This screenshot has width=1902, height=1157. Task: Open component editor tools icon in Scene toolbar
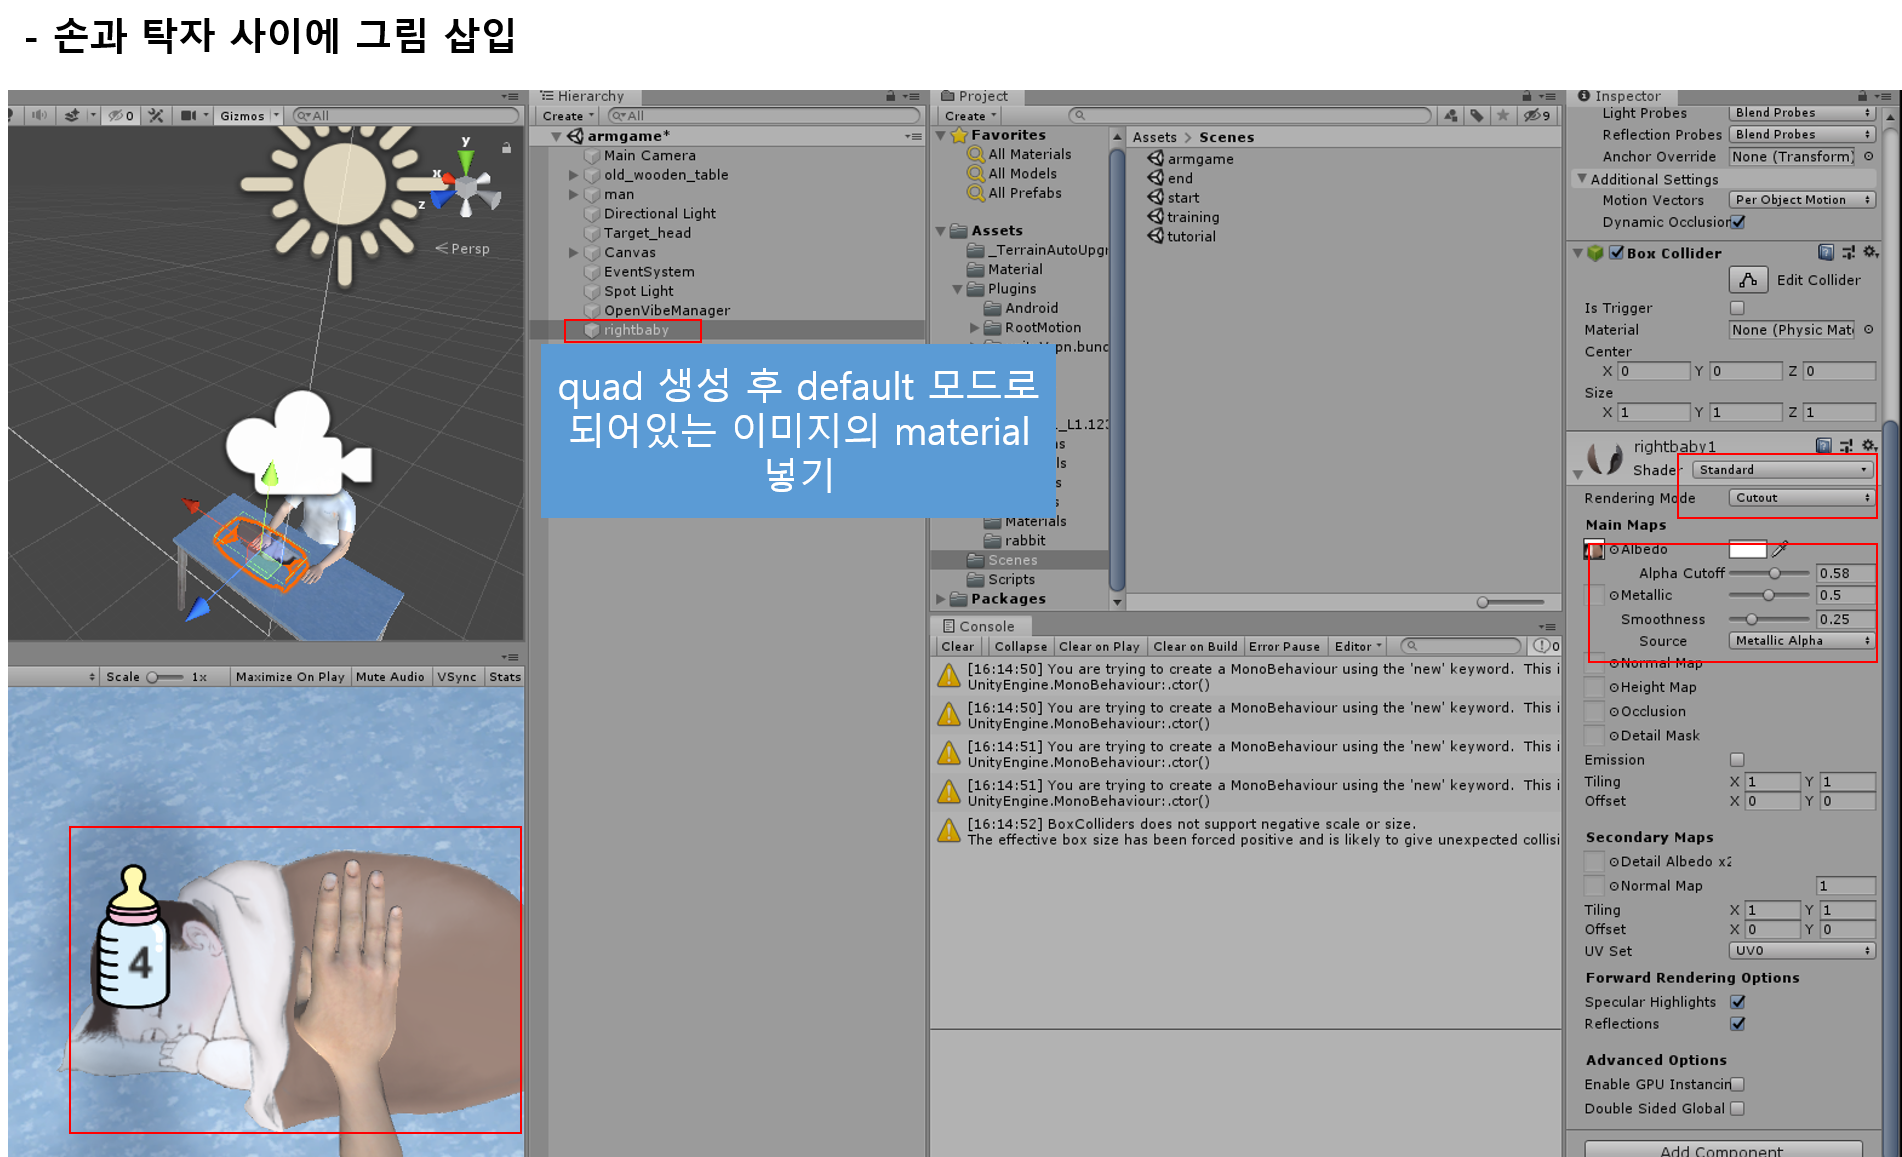point(156,116)
